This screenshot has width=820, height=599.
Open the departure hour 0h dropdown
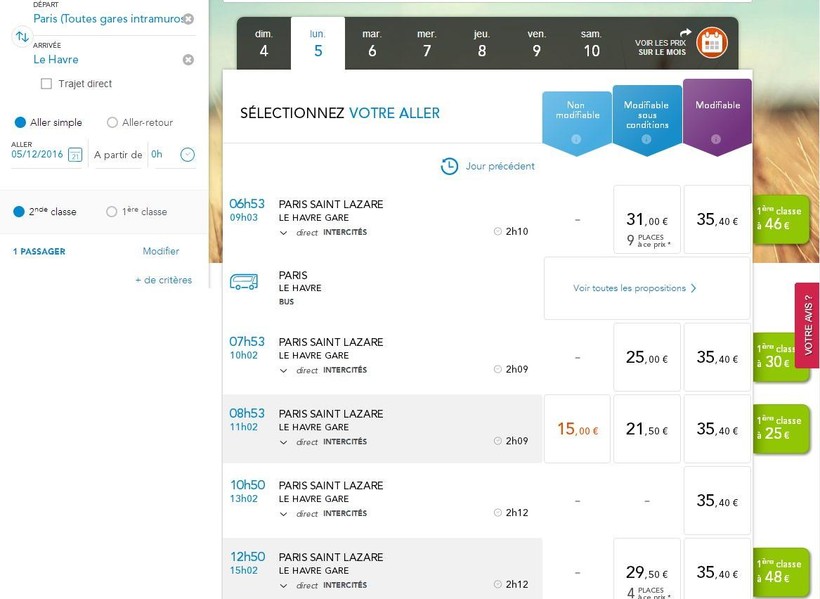click(x=187, y=155)
